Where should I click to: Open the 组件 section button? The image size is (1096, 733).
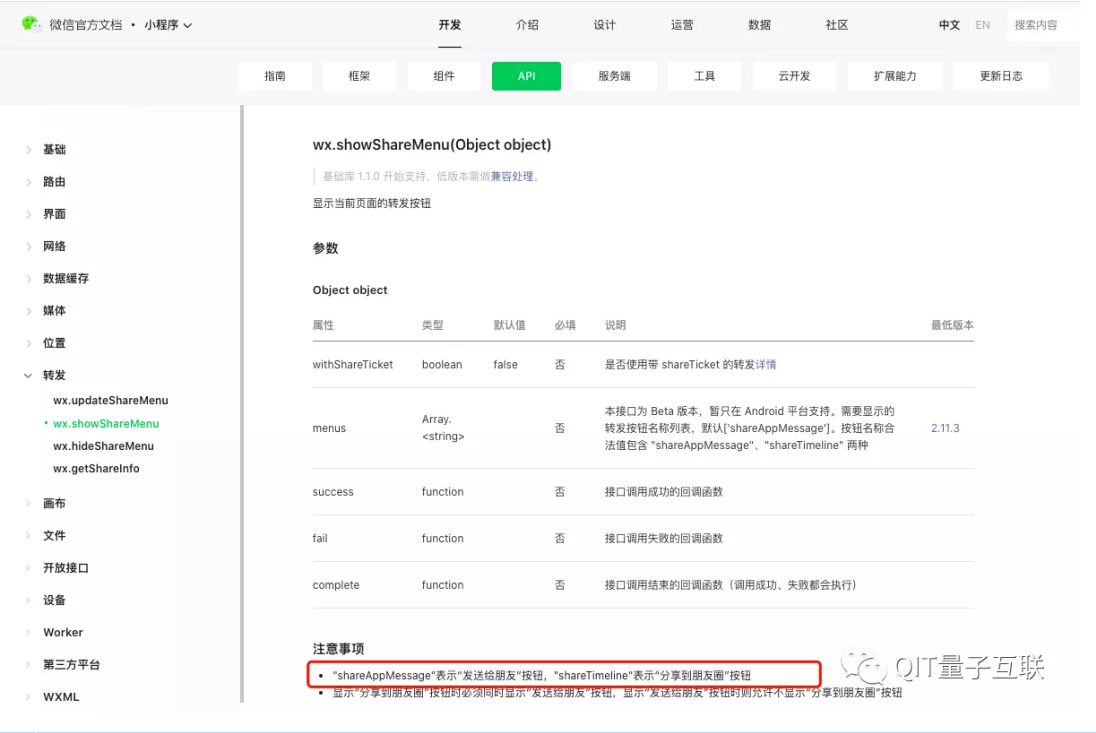tap(444, 76)
